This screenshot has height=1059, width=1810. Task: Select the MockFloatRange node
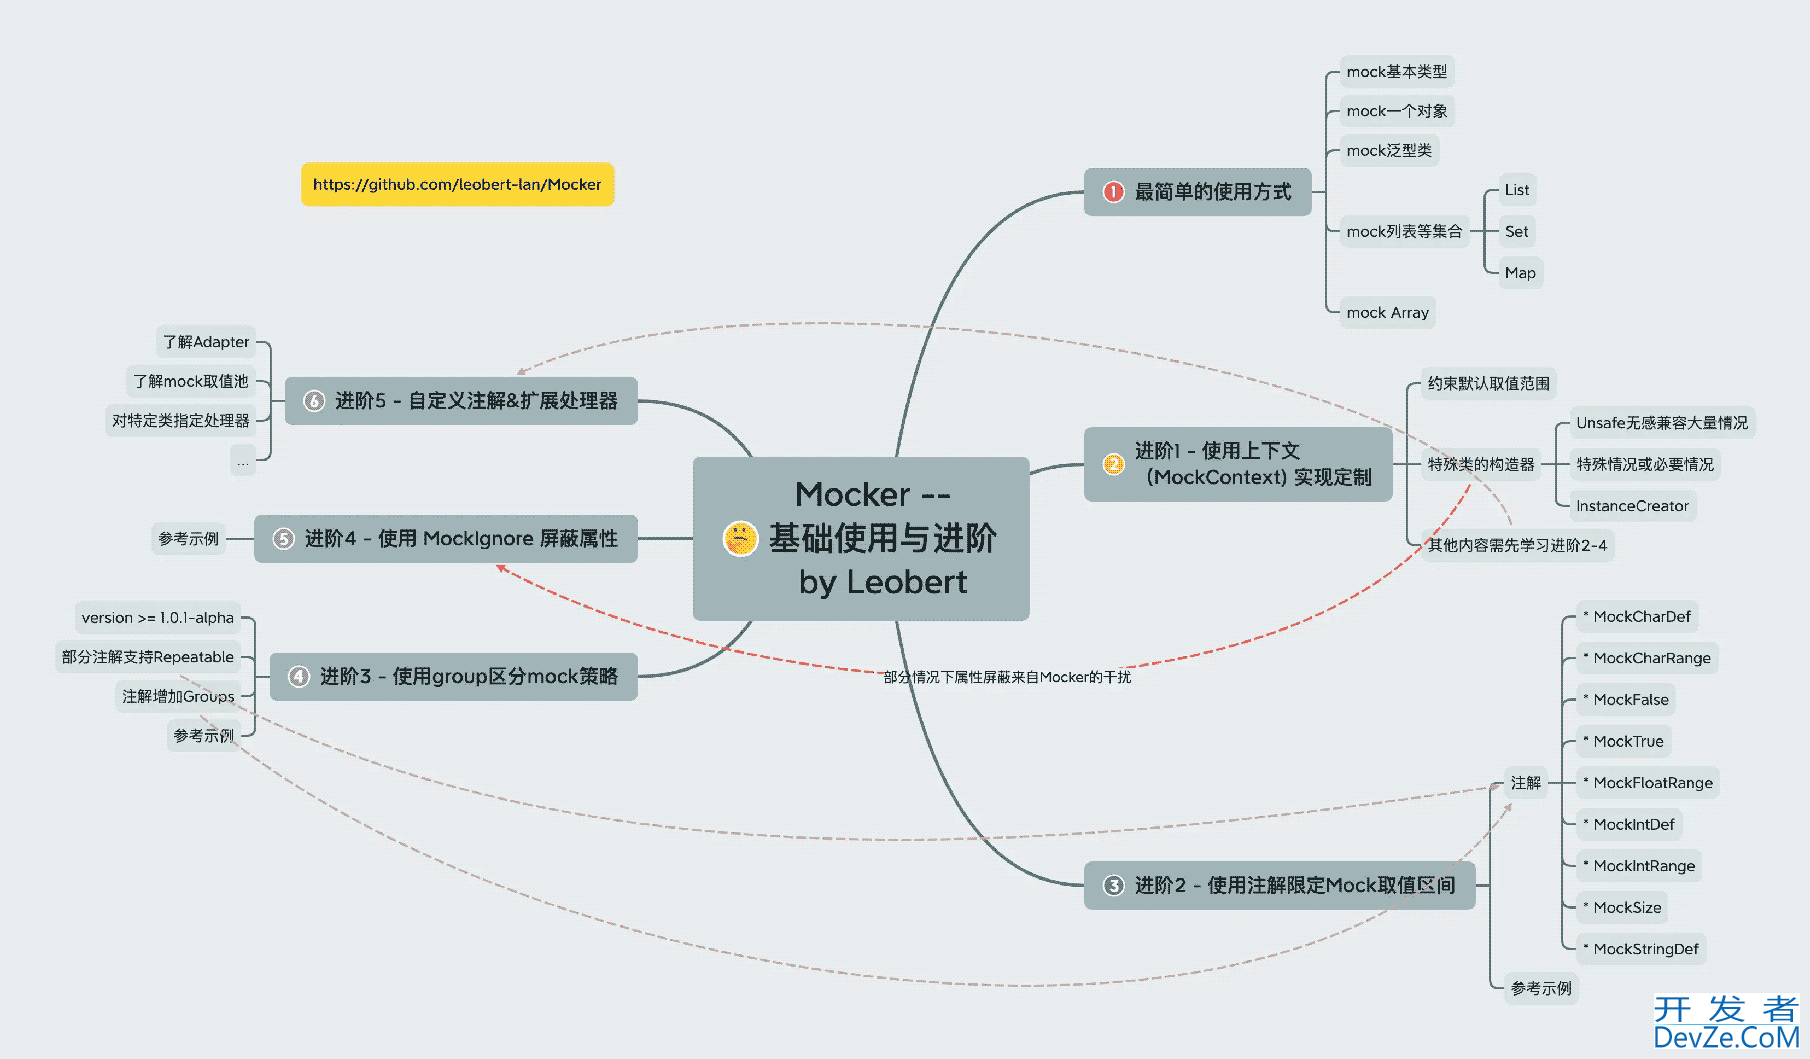1648,783
